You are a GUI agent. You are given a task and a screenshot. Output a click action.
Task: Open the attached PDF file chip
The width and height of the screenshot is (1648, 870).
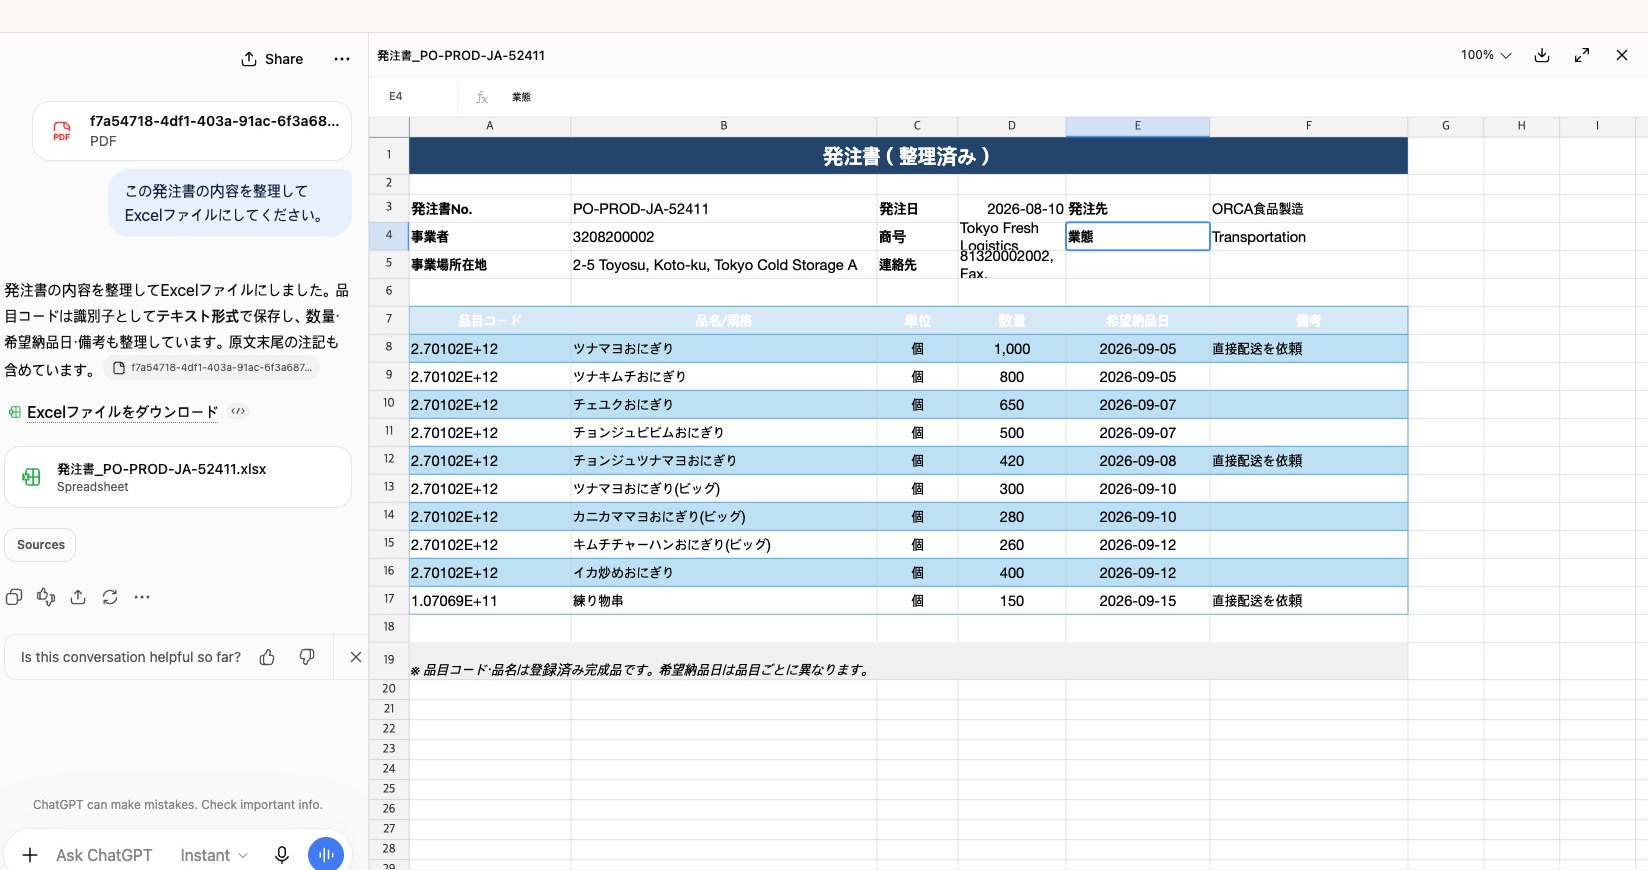click(192, 131)
